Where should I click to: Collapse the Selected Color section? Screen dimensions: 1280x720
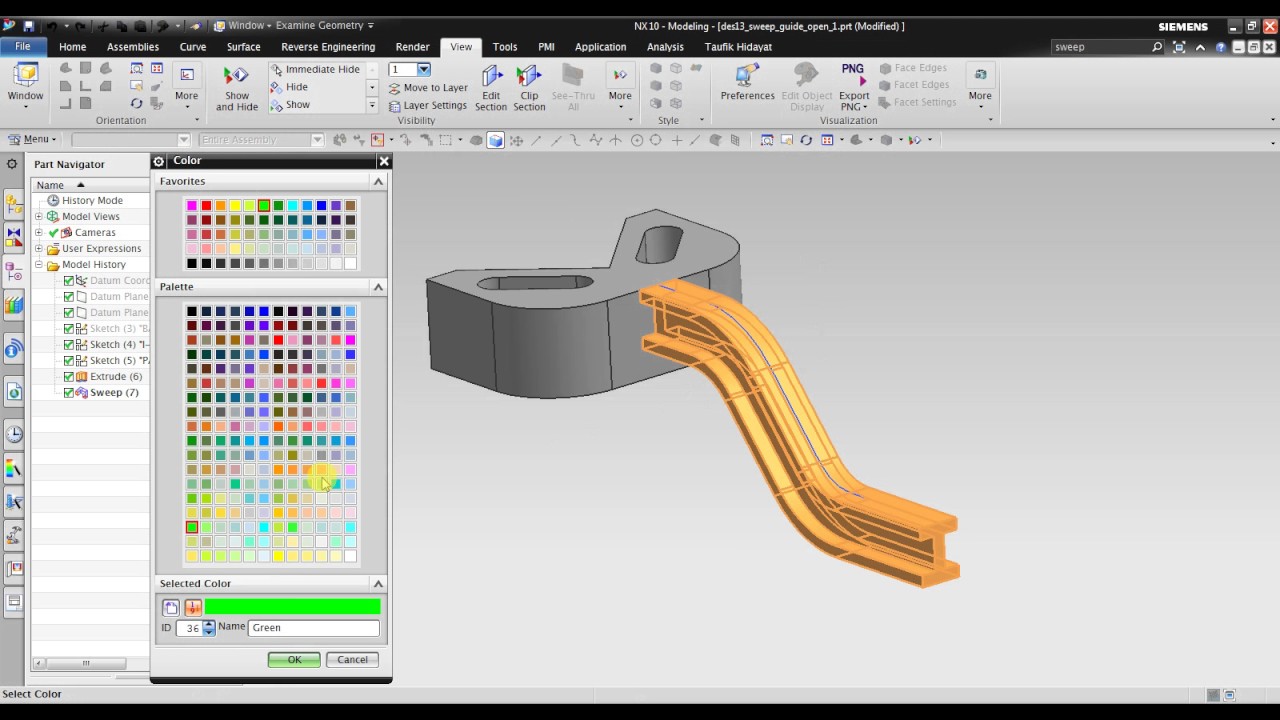(x=378, y=583)
